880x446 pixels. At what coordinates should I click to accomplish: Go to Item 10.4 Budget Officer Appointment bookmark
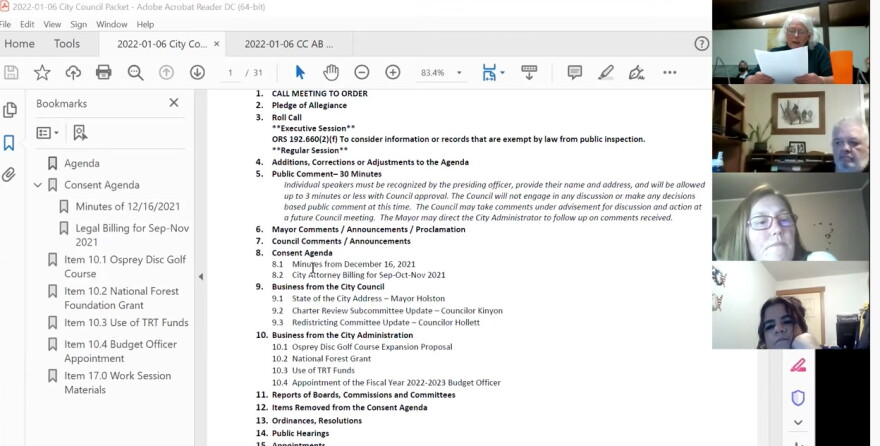pos(120,351)
